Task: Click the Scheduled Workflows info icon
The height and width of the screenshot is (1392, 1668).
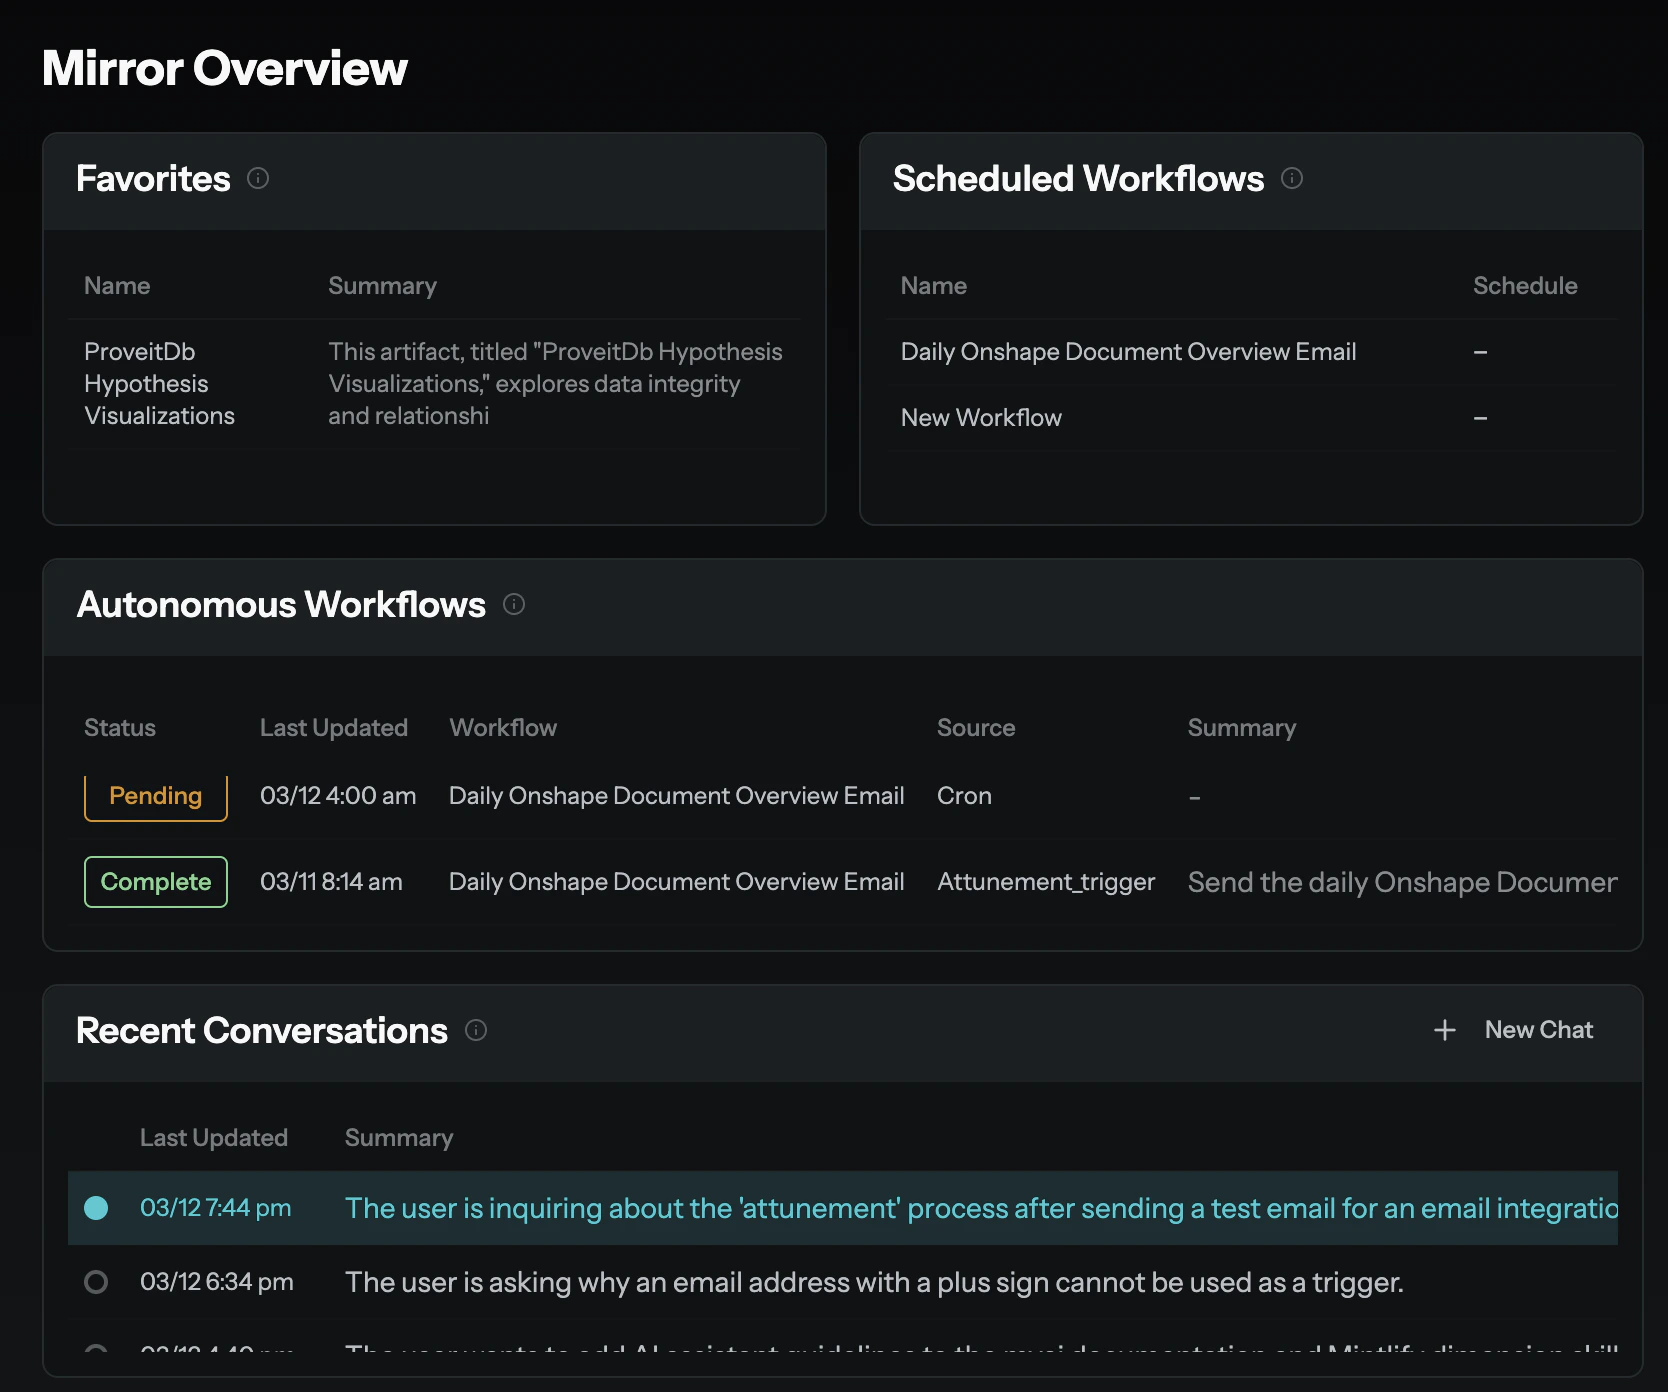Action: pos(1292,178)
